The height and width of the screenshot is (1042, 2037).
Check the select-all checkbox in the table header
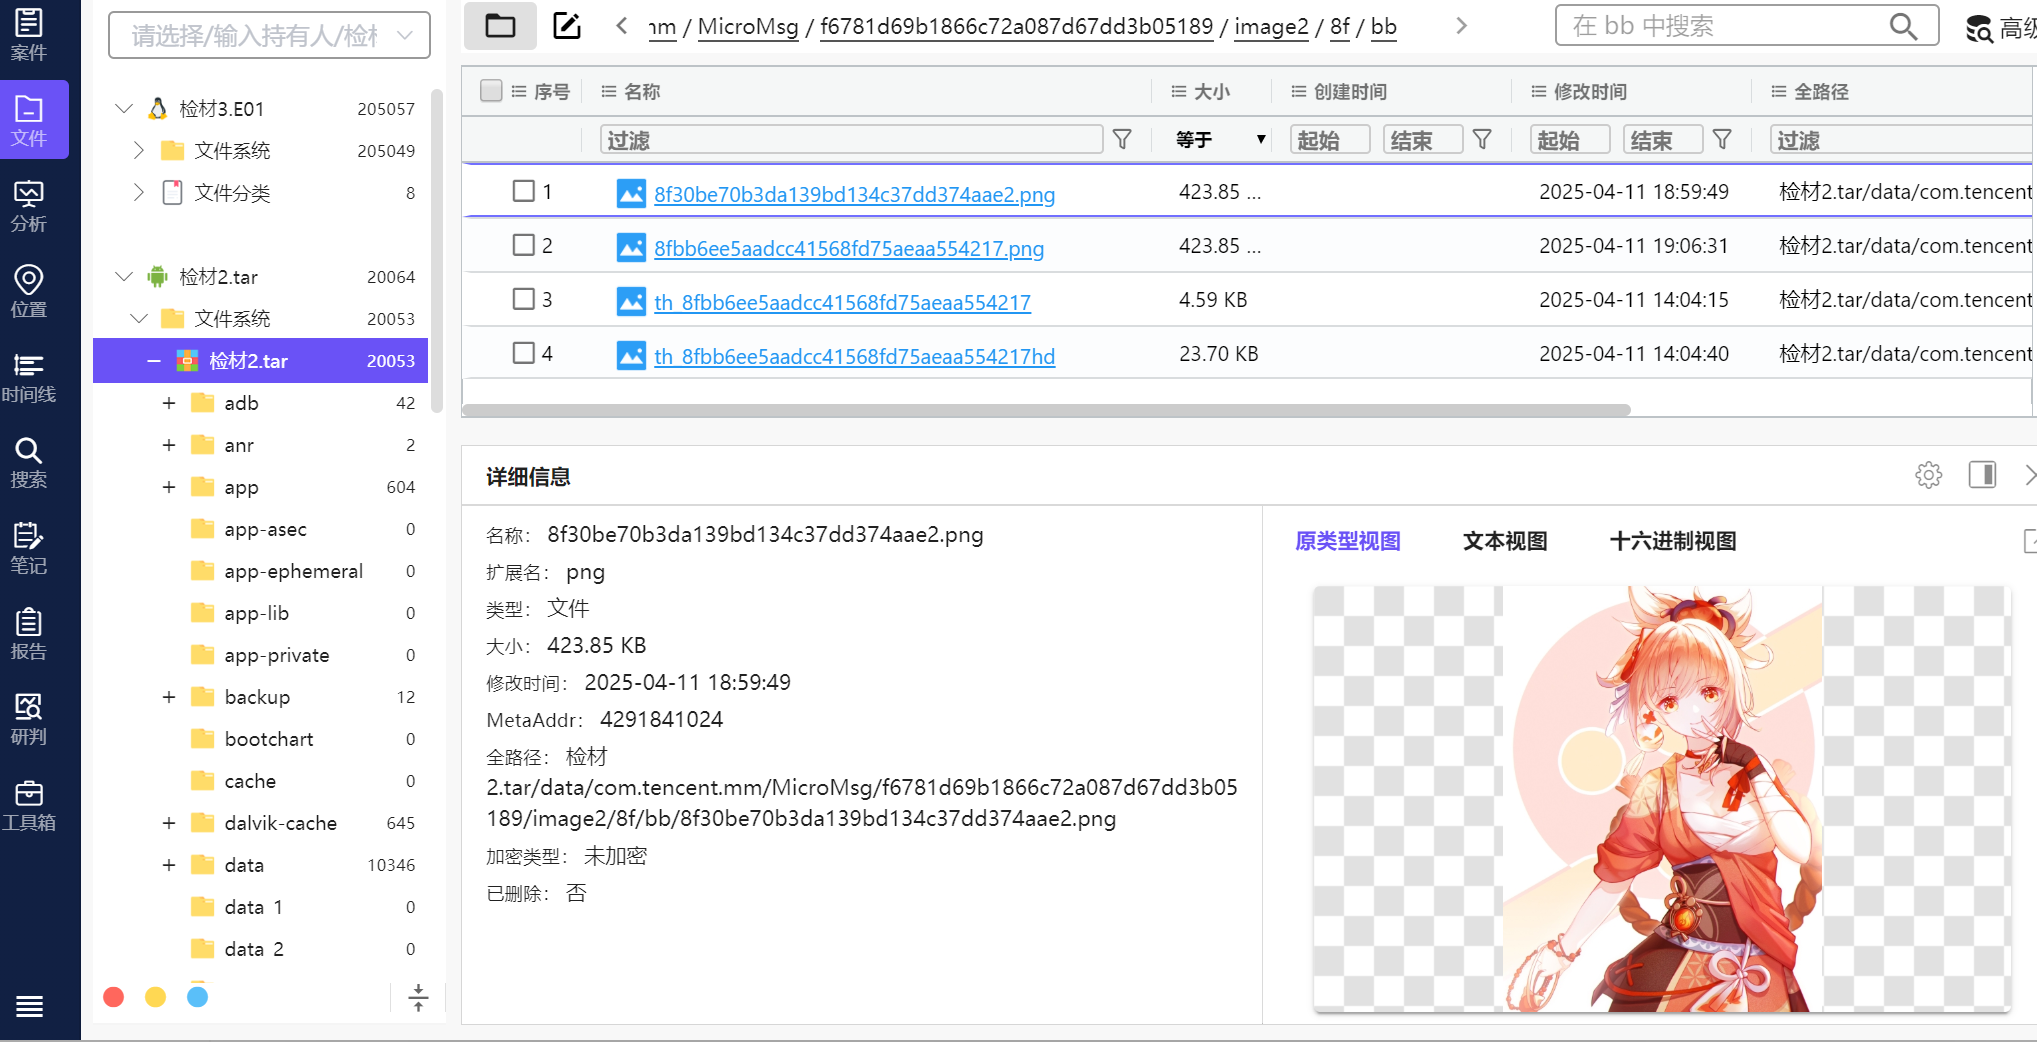[x=491, y=90]
